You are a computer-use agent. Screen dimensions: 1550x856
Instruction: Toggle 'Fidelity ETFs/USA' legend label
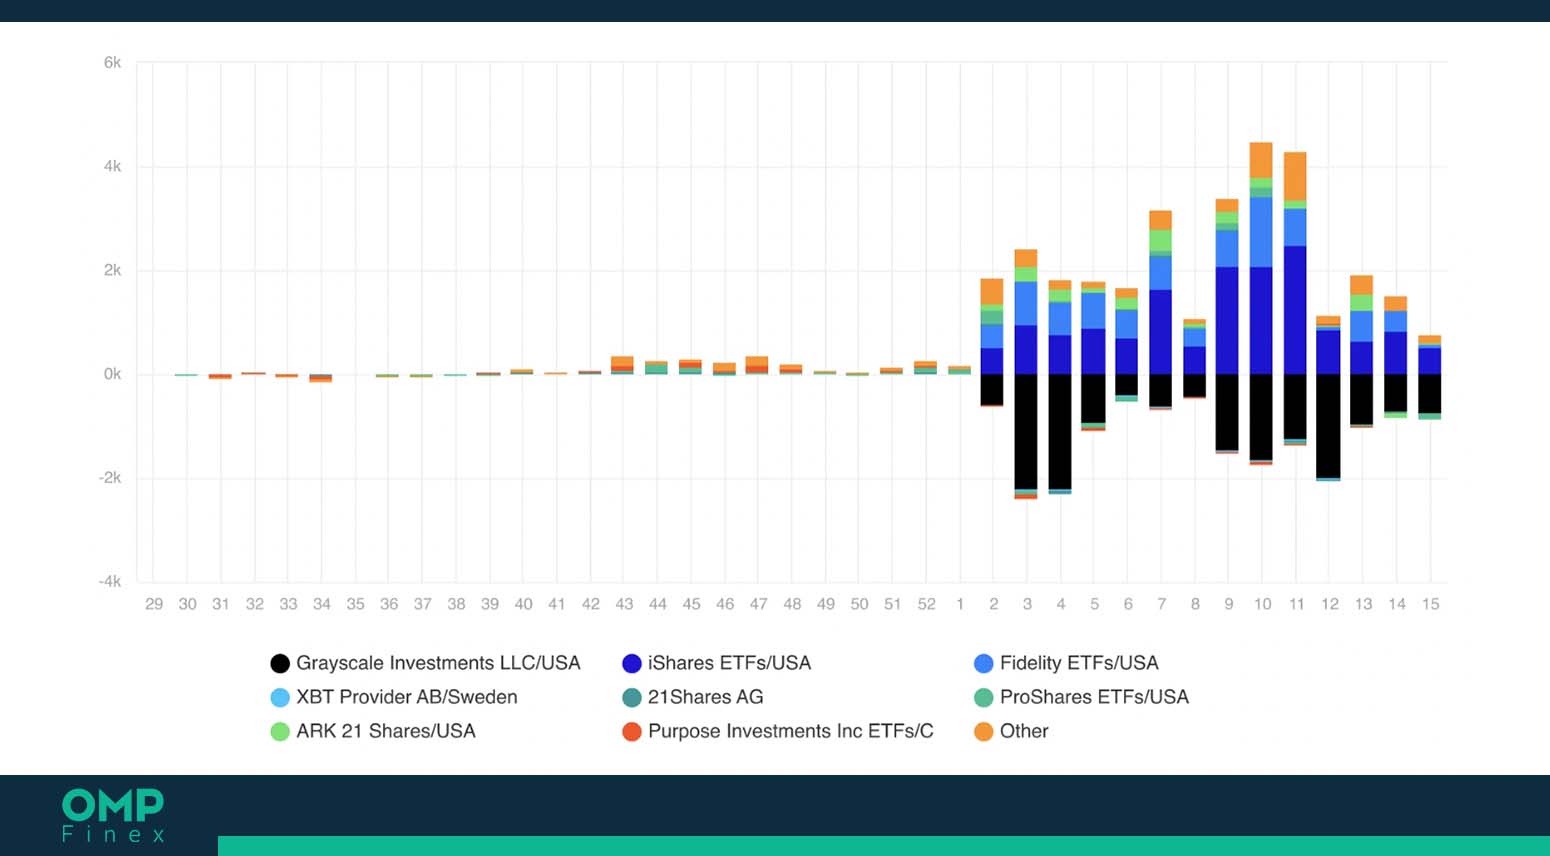click(x=1079, y=663)
